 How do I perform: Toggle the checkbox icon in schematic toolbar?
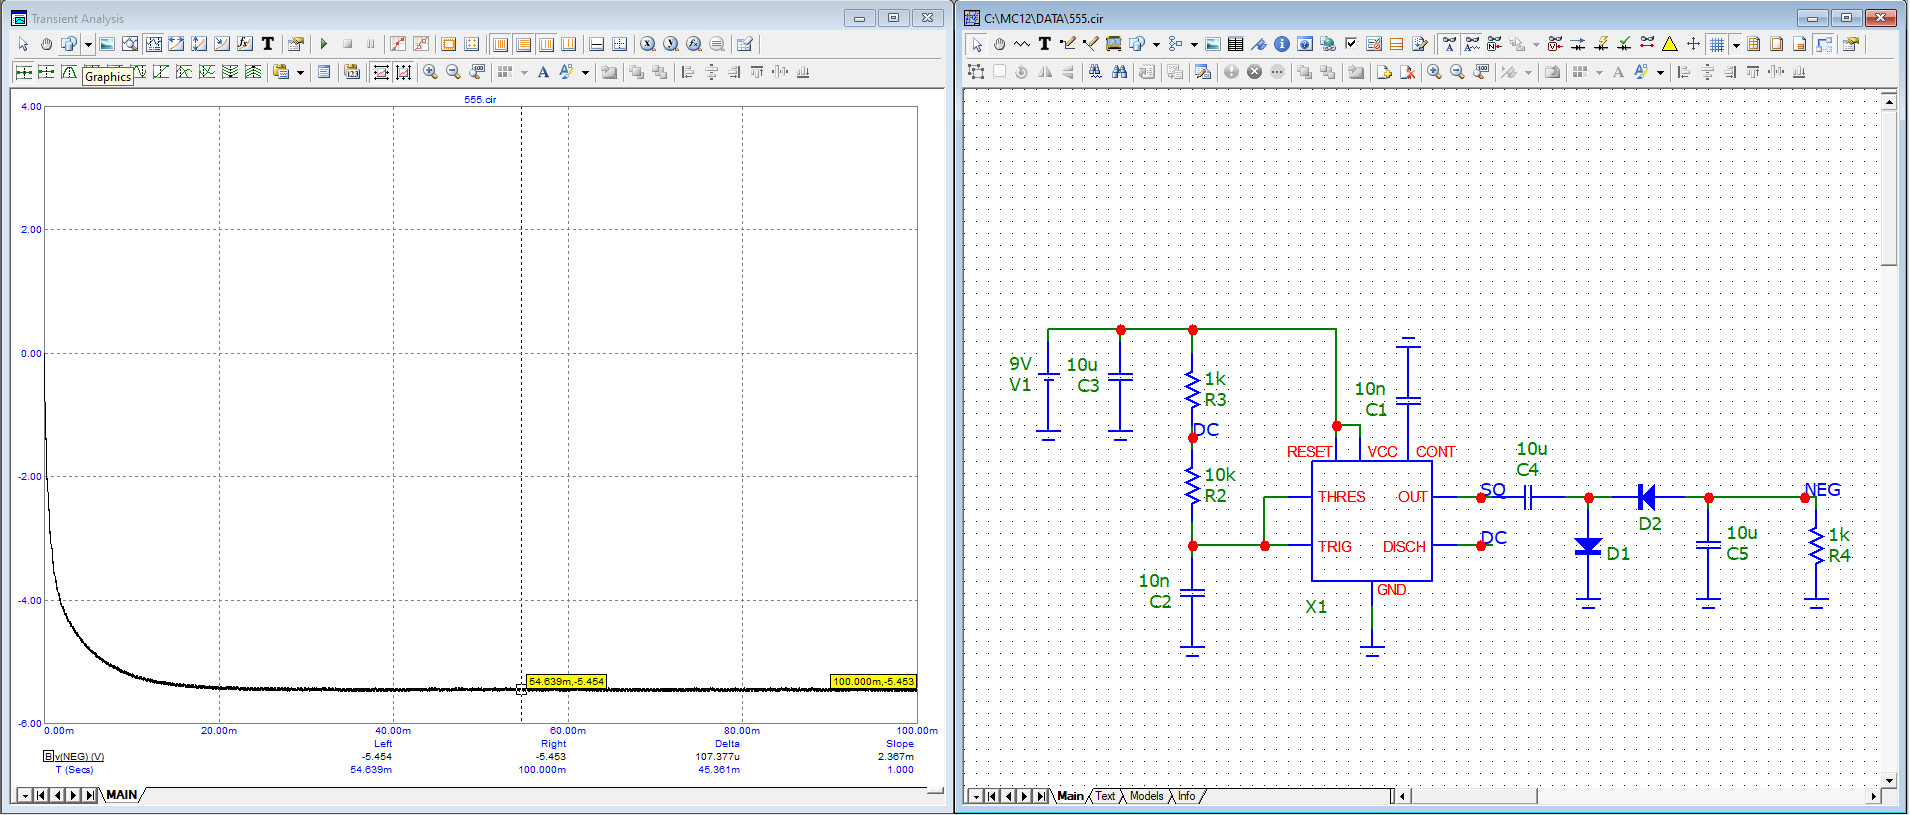[x=1351, y=44]
